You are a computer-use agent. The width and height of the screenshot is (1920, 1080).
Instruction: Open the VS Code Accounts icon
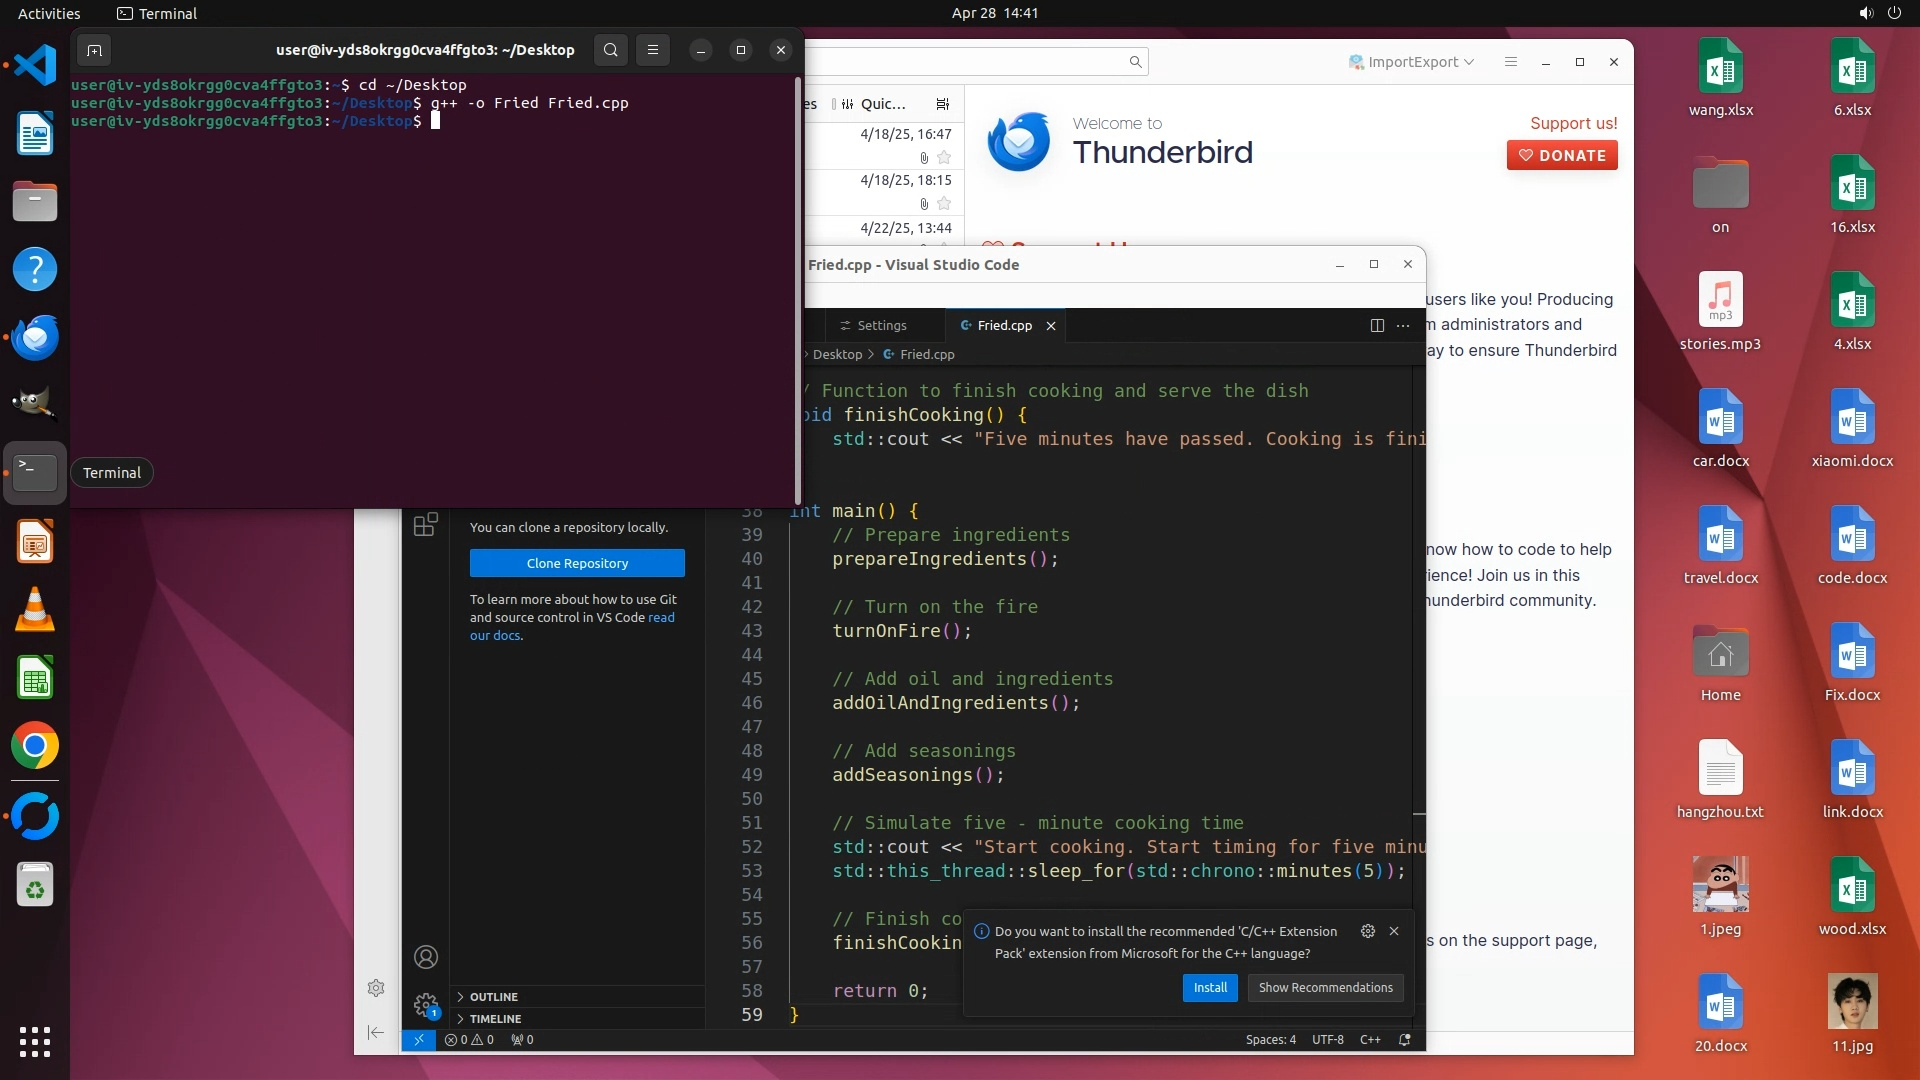(x=426, y=957)
